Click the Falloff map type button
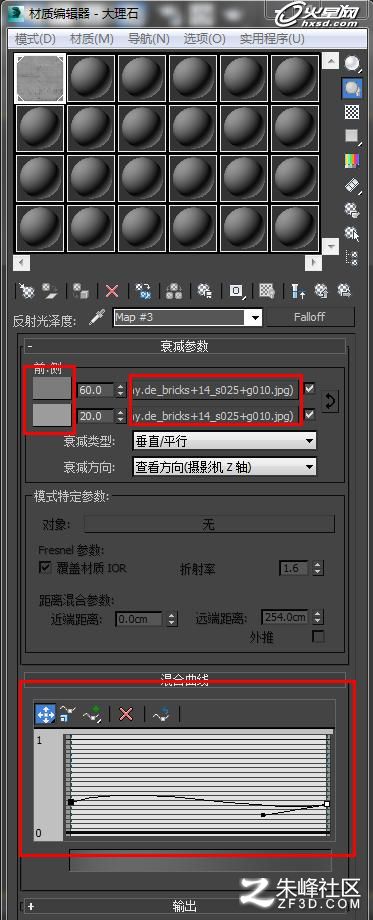373x920 pixels. tap(310, 317)
